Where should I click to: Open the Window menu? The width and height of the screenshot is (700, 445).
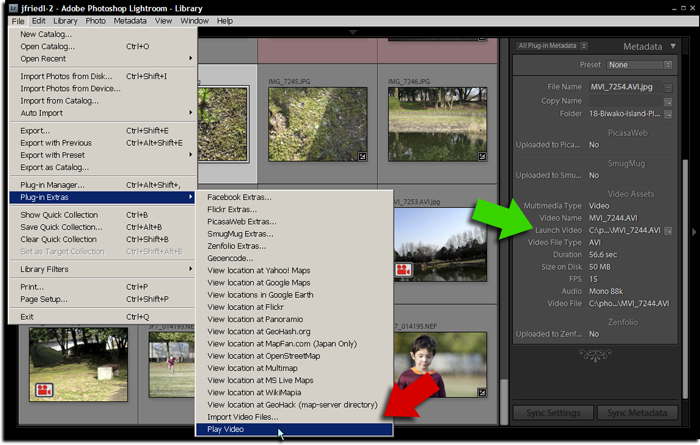[194, 21]
